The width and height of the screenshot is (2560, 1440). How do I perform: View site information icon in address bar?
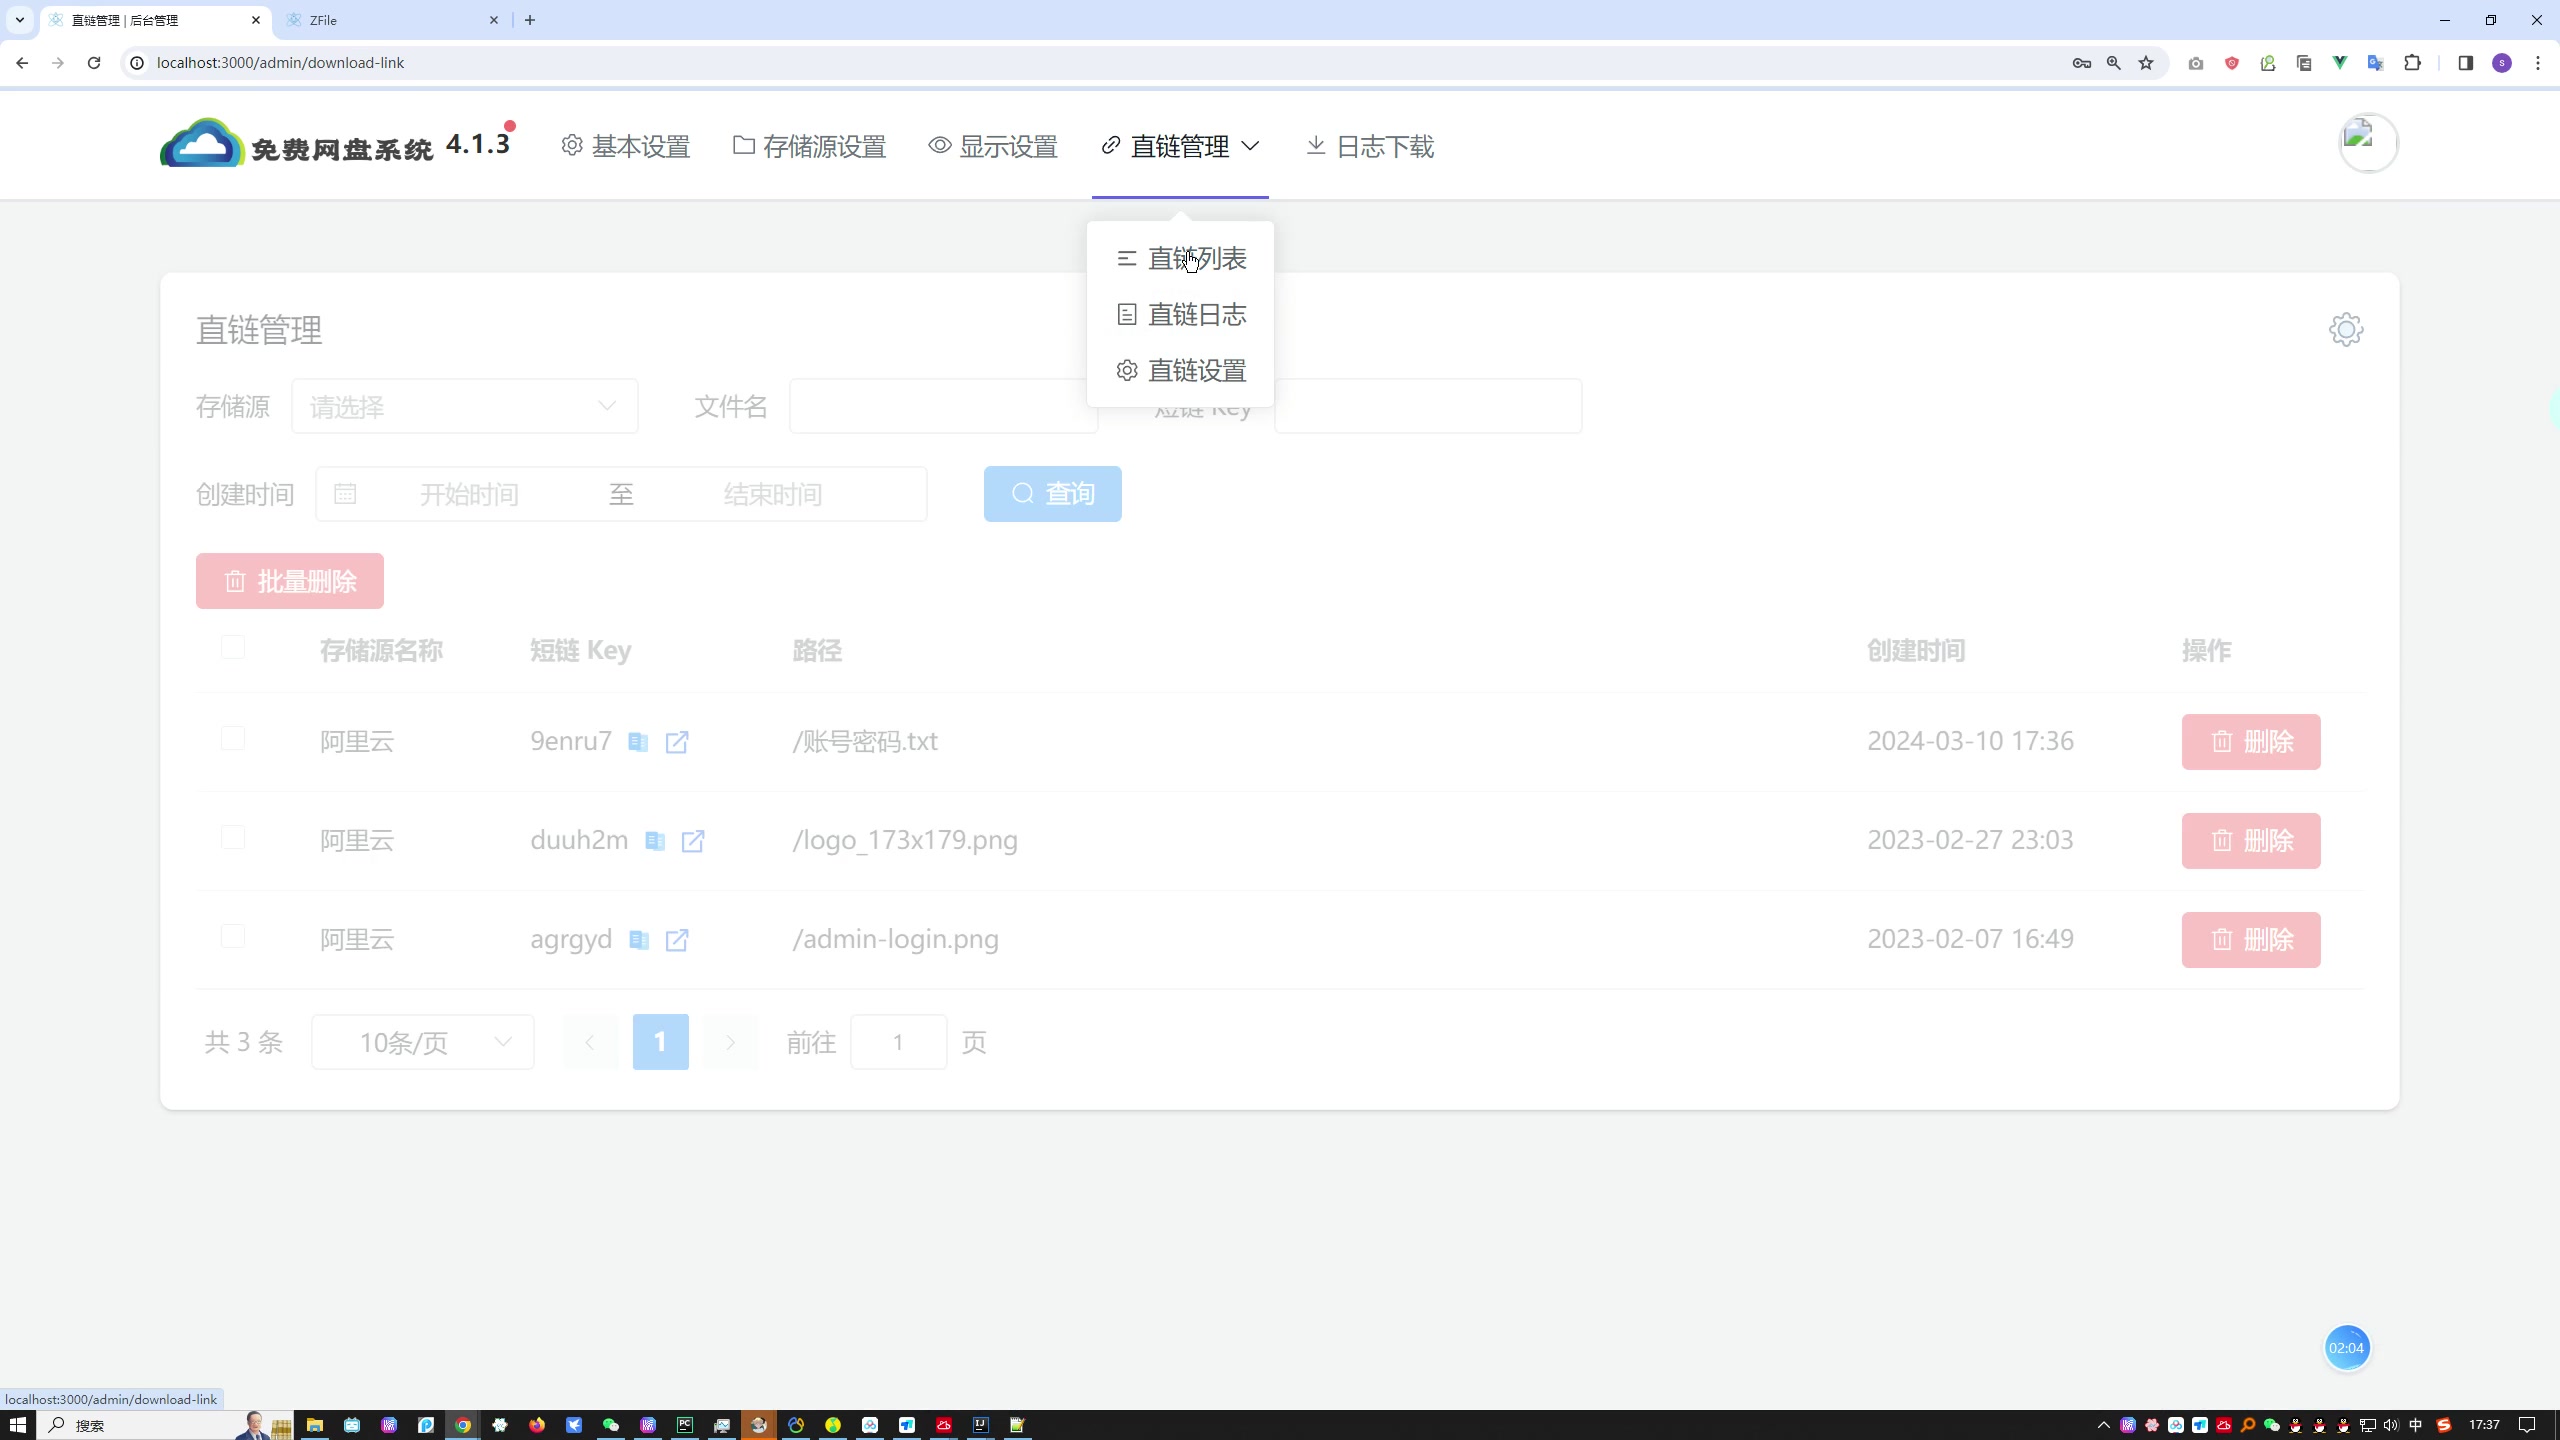[138, 63]
